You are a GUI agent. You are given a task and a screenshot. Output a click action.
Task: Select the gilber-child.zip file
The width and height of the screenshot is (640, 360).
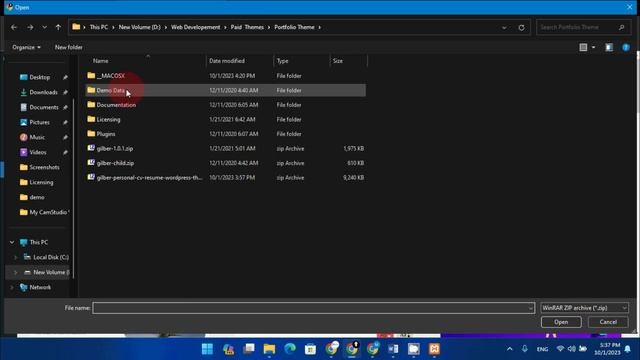click(x=226, y=163)
